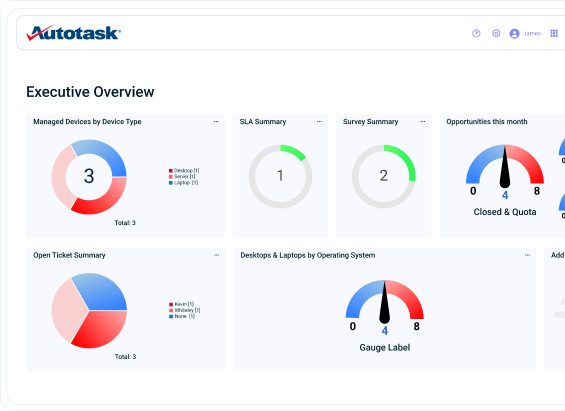Image resolution: width=565 pixels, height=411 pixels.
Task: Click the Survey Summary widget title
Action: coord(370,122)
